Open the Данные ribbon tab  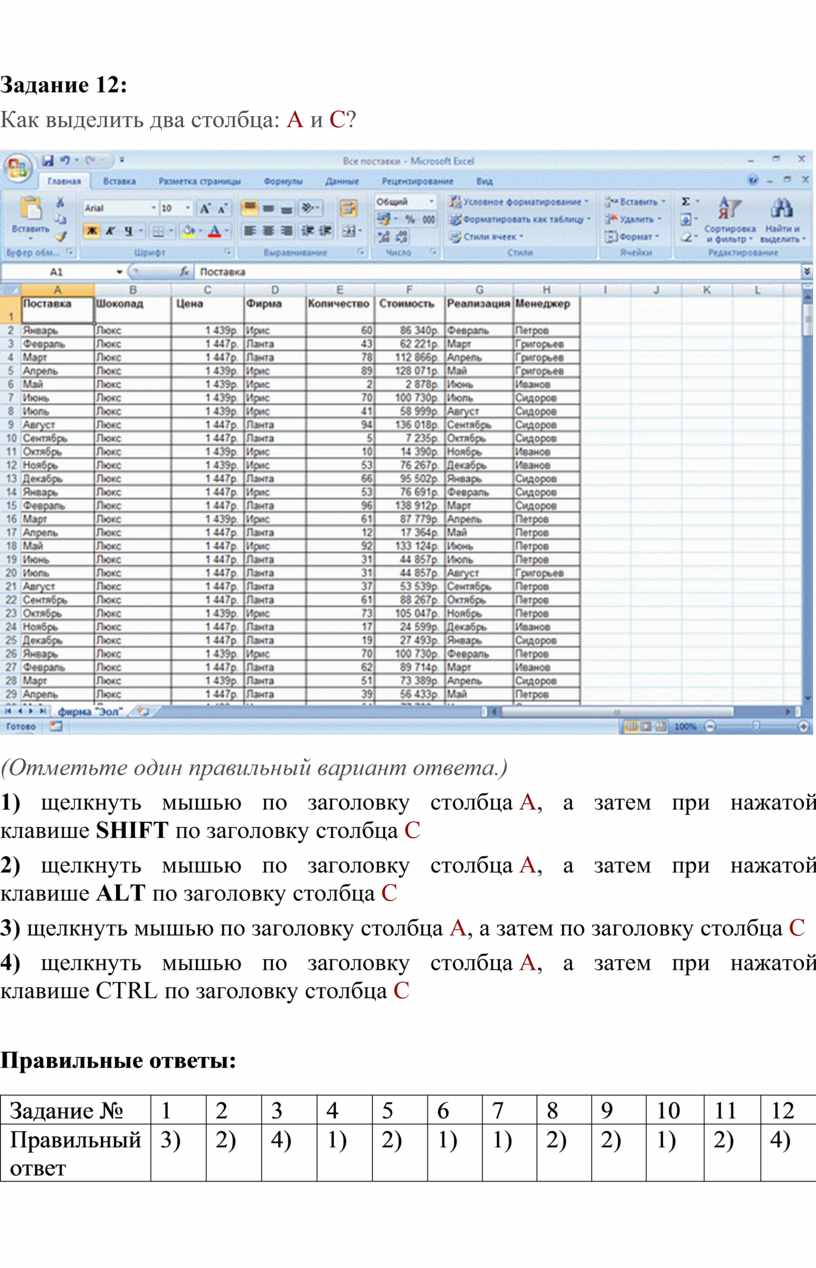tap(342, 181)
